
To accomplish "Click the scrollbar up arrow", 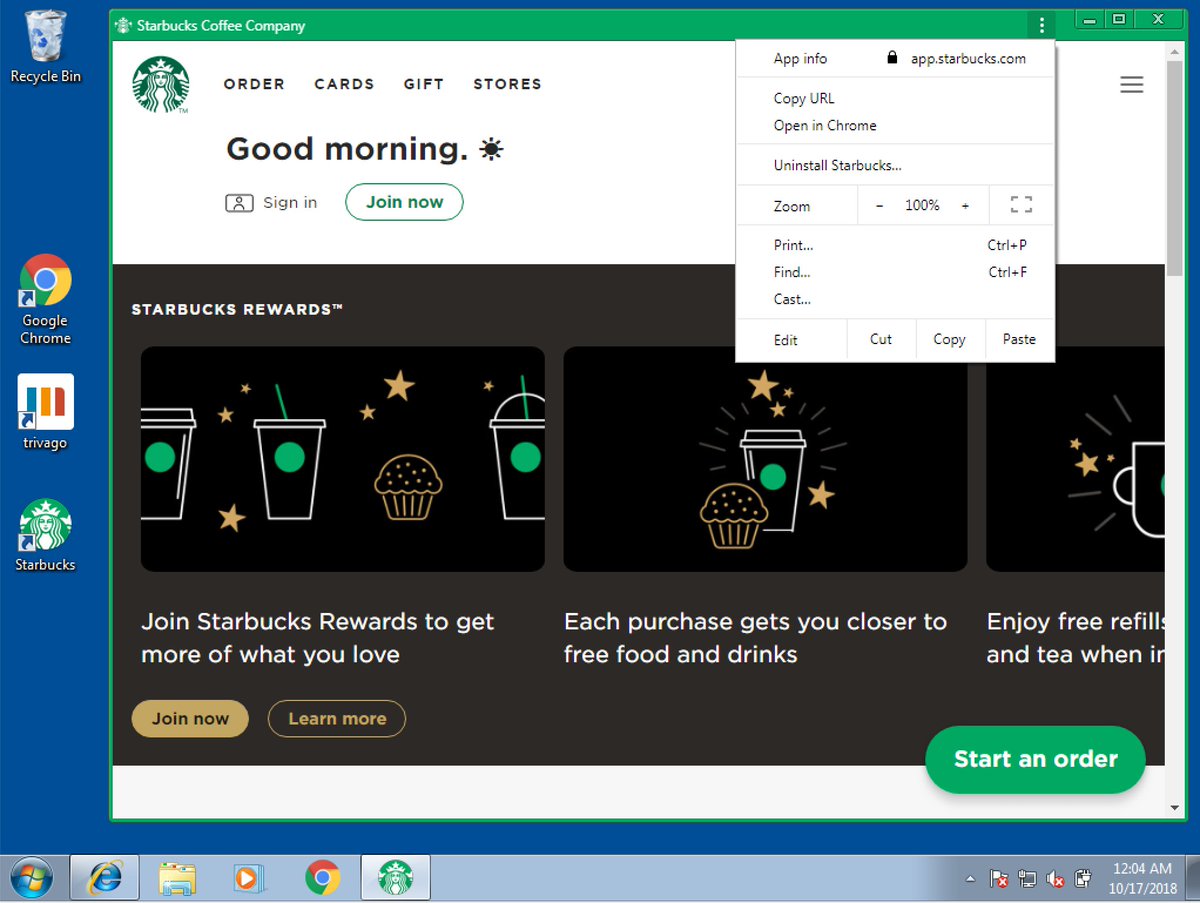I will coord(1174,50).
